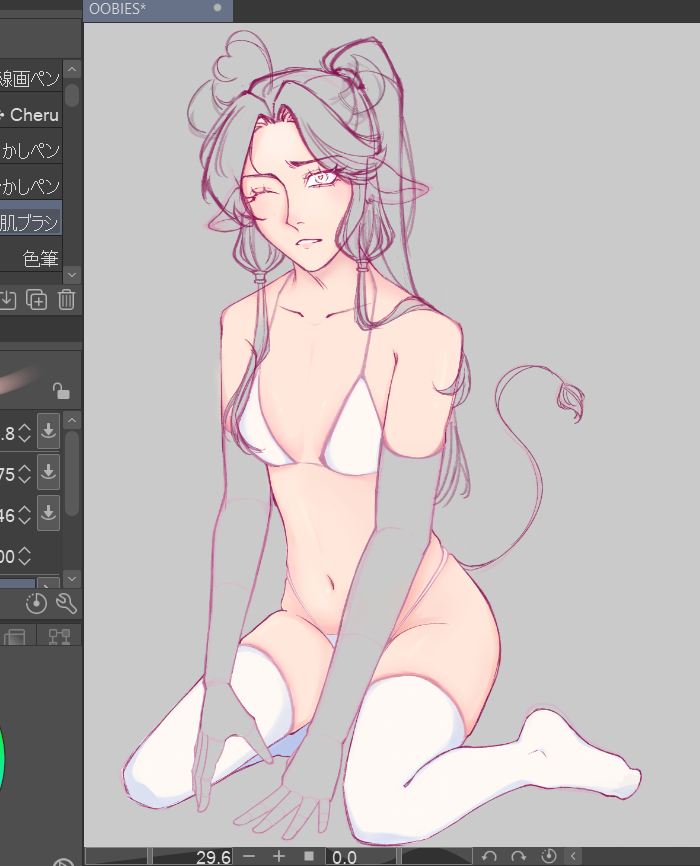The width and height of the screenshot is (700, 866).
Task: Reset tool properties with the circular reset icon
Action: tap(36, 603)
